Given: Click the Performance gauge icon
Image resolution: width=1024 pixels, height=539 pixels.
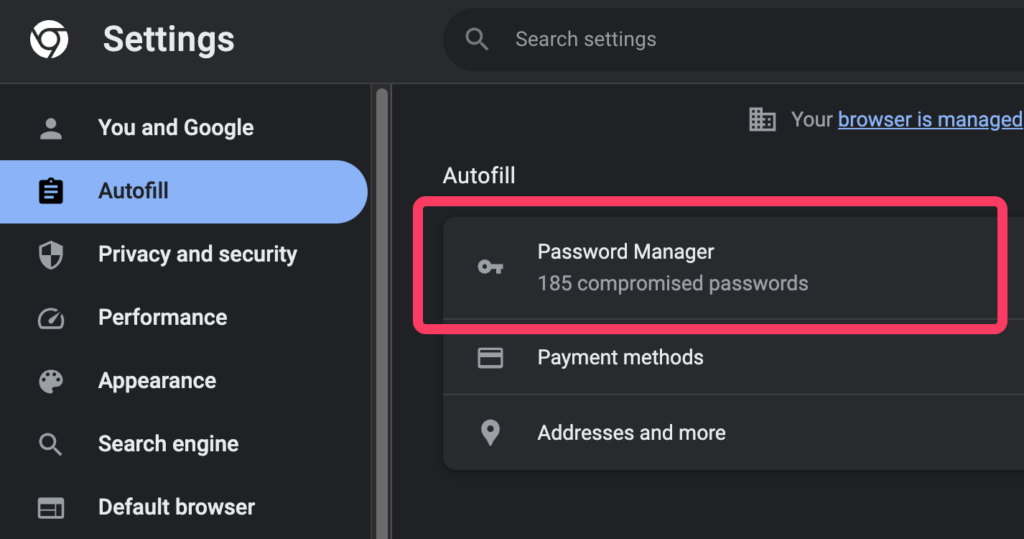Looking at the screenshot, I should point(50,318).
